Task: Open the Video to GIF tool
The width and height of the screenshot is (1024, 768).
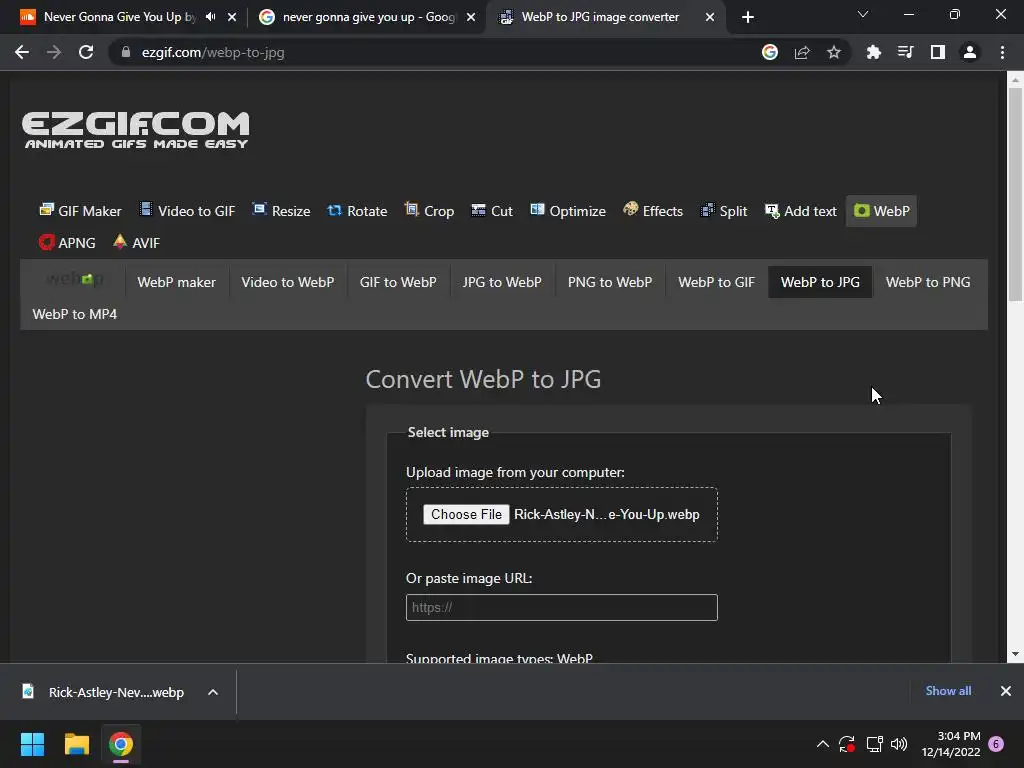Action: [187, 211]
